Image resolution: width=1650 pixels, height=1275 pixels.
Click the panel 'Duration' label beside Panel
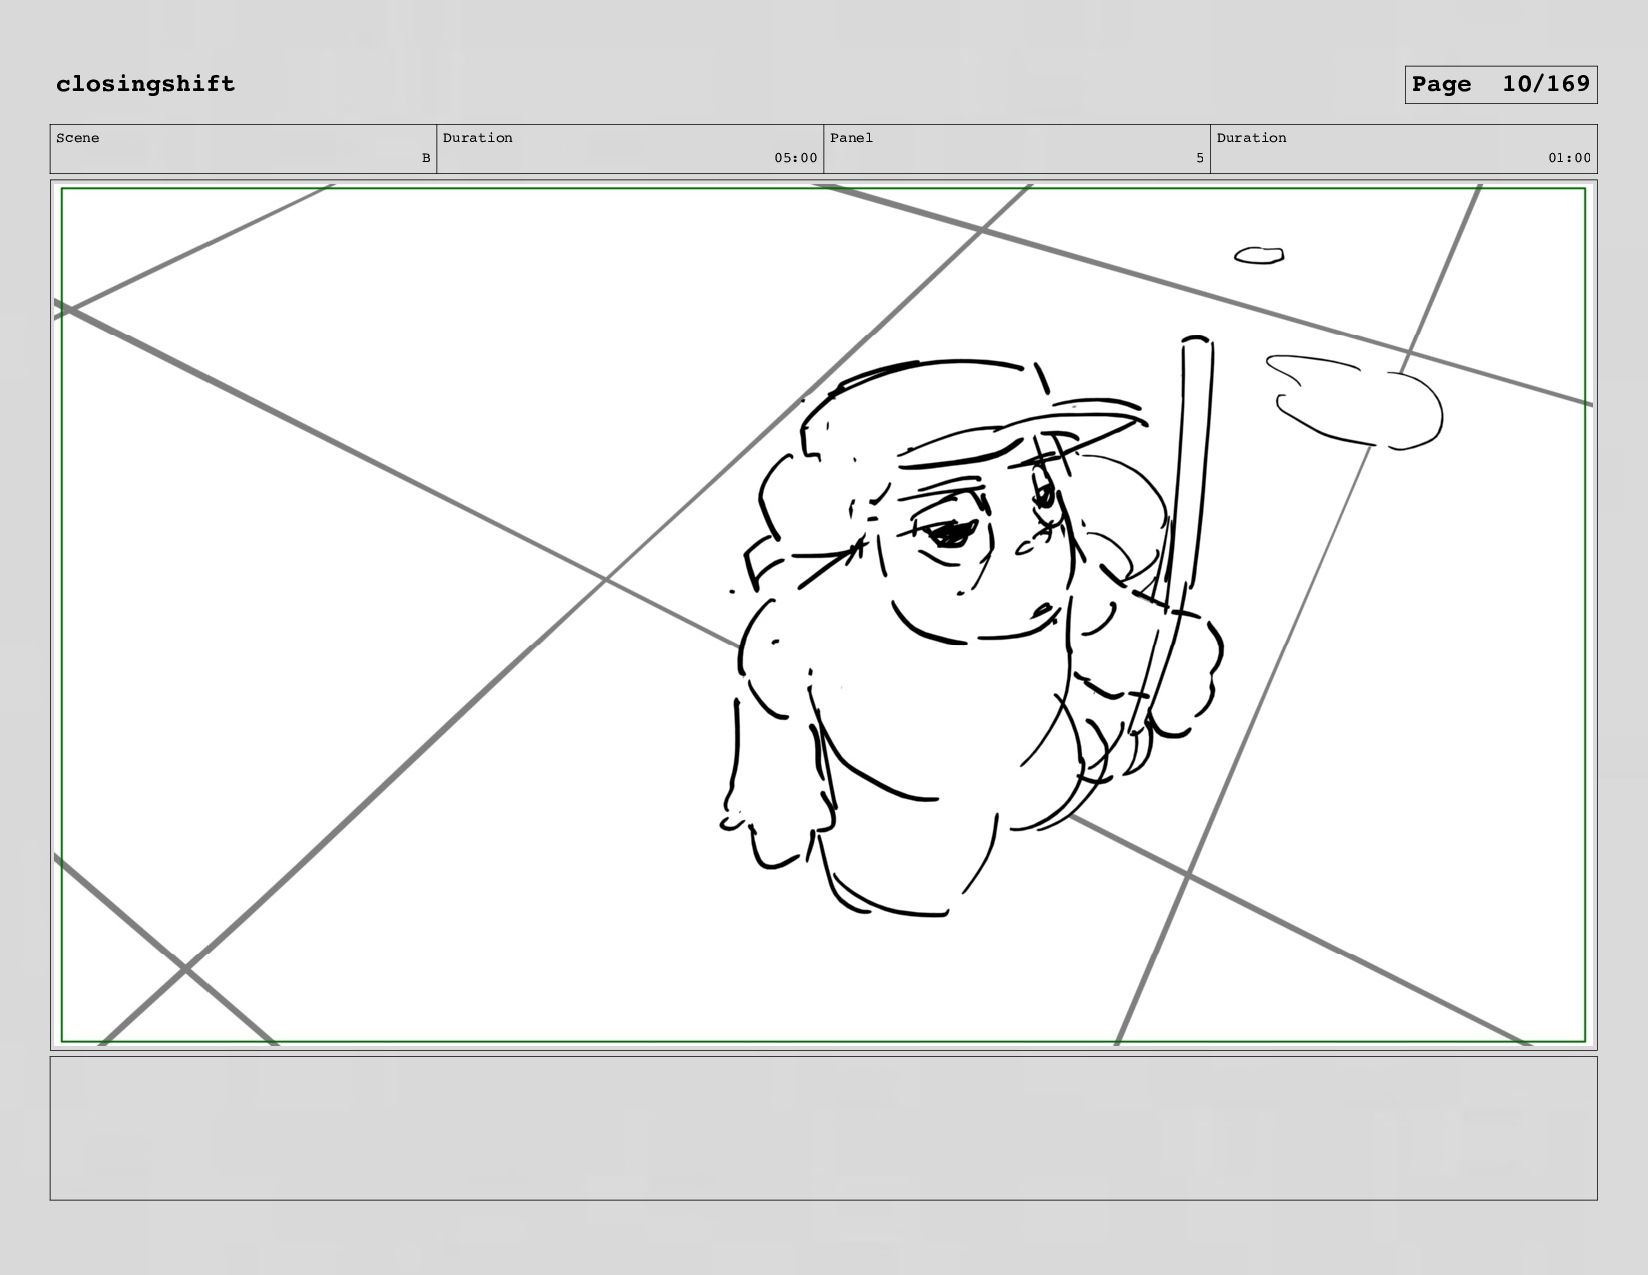tap(1252, 138)
